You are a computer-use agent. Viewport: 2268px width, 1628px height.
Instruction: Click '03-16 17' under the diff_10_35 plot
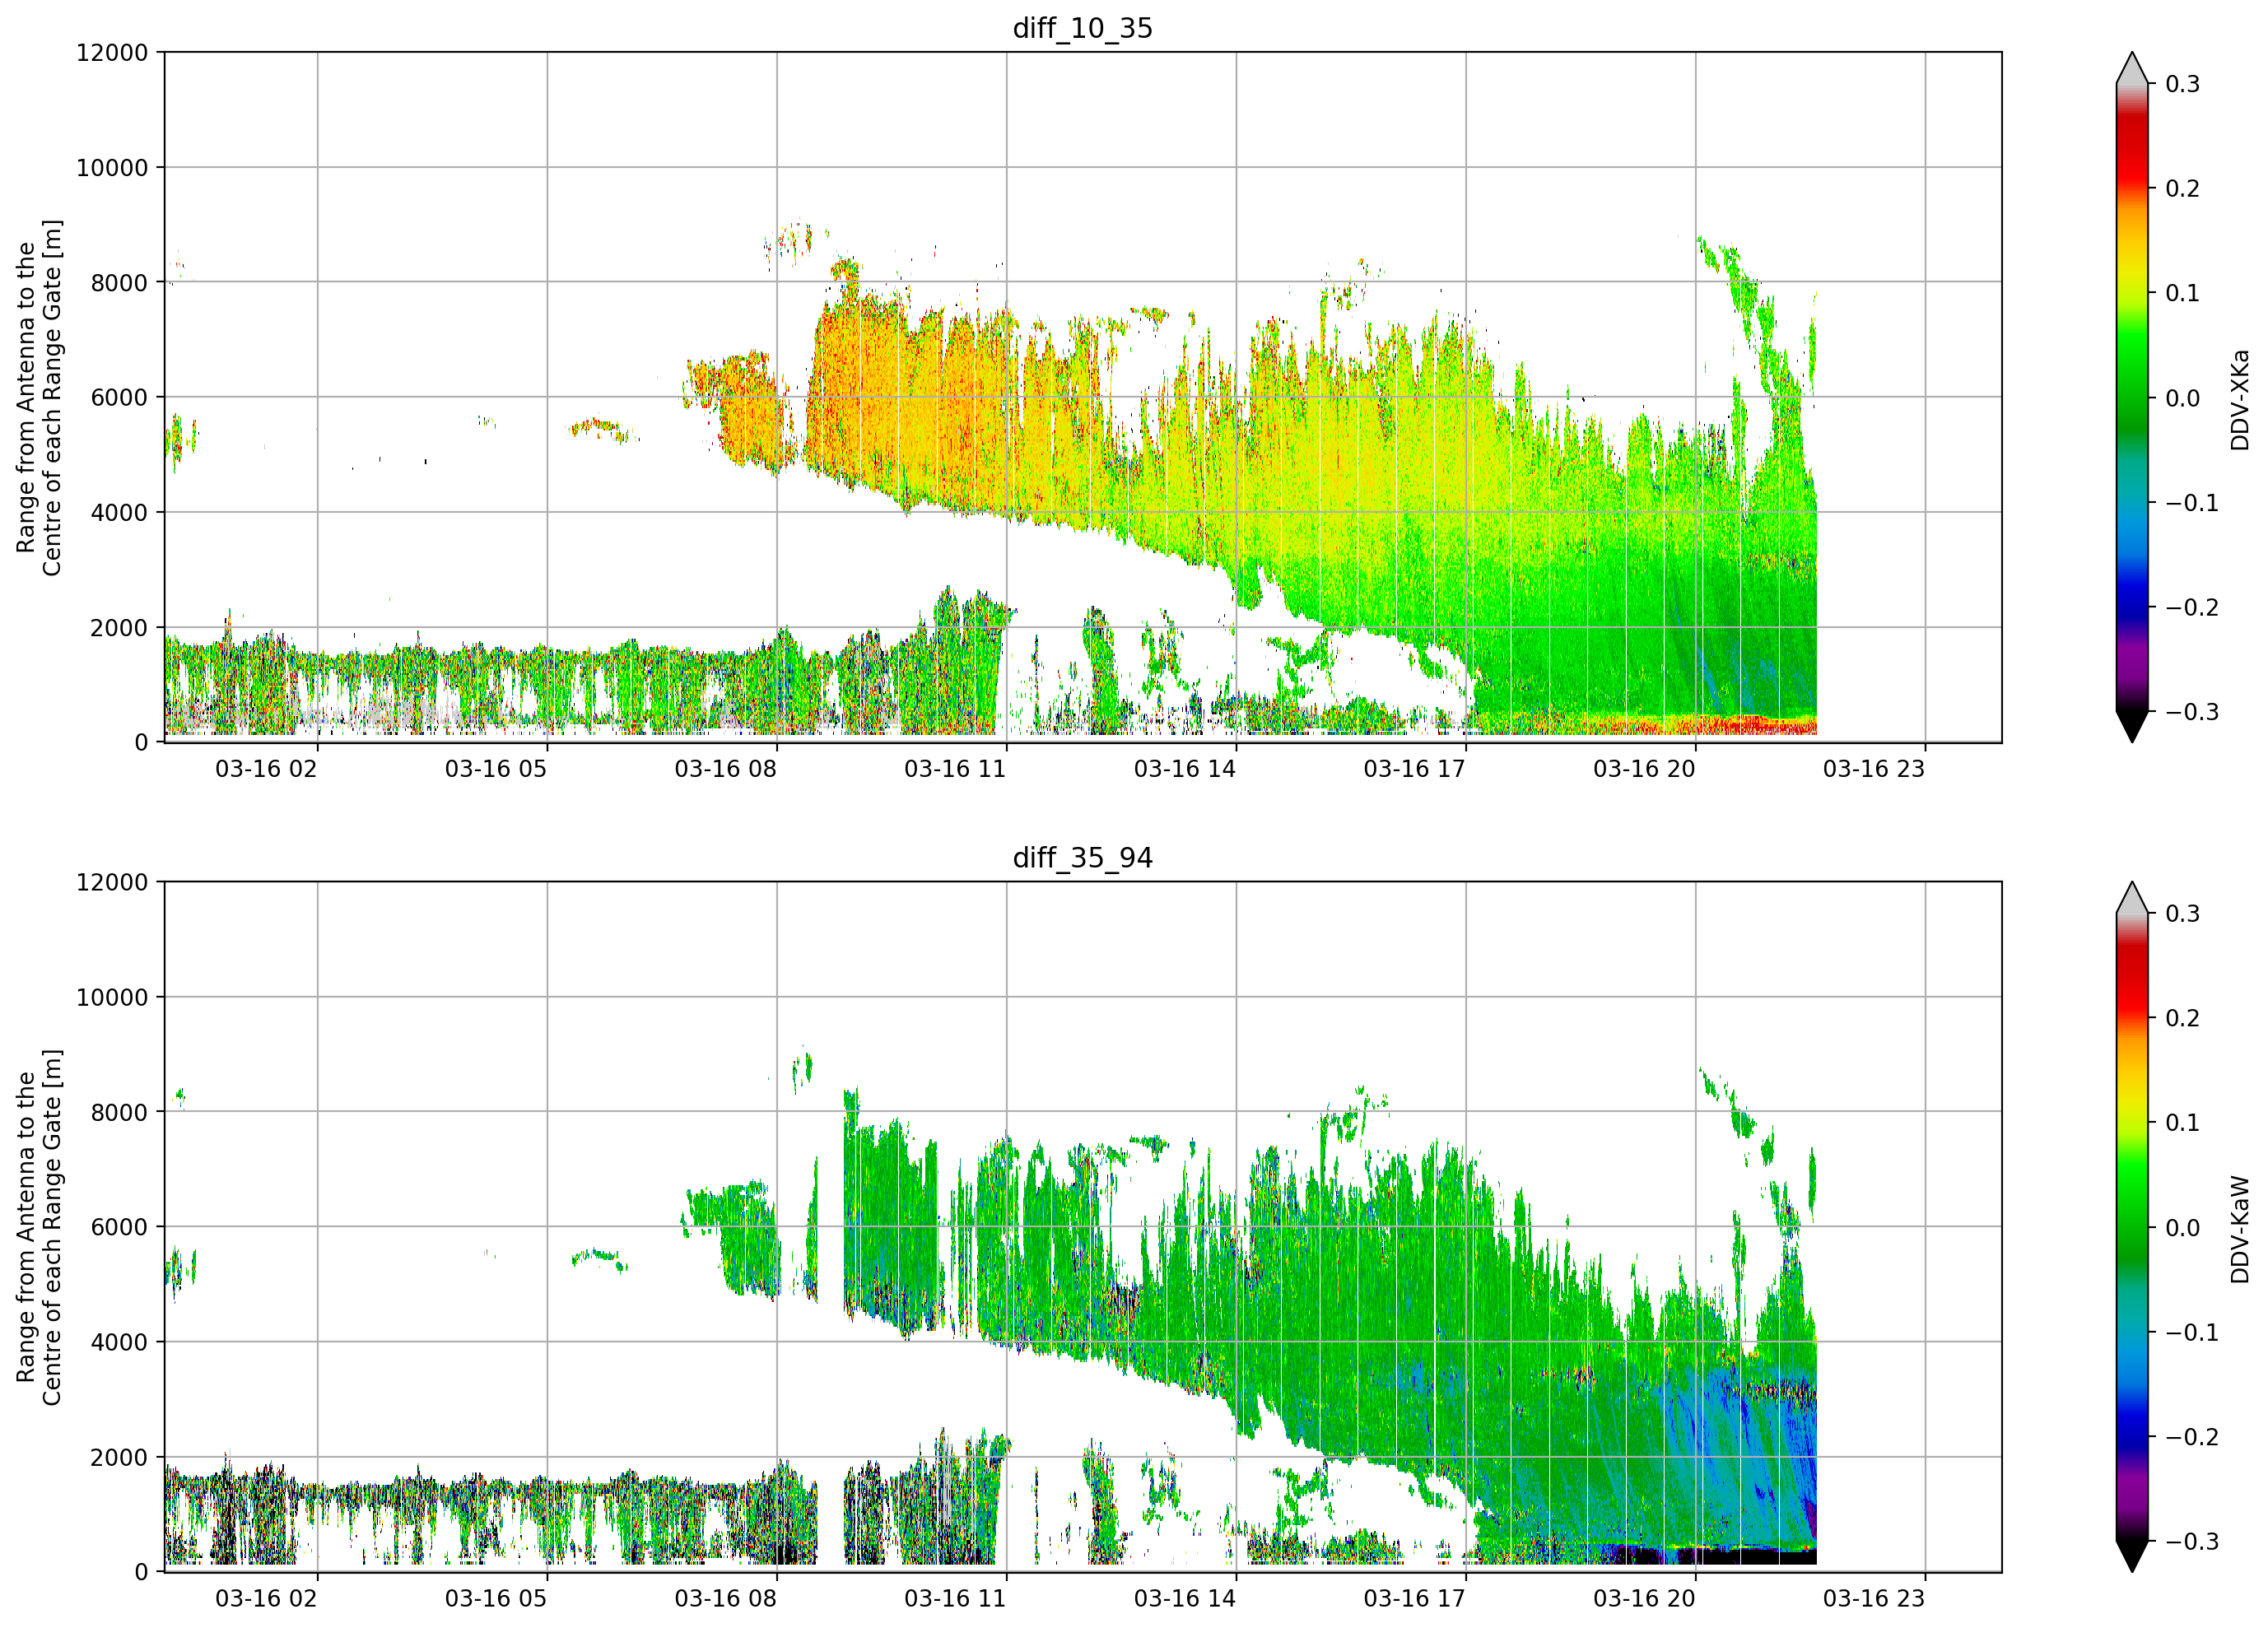(1415, 769)
